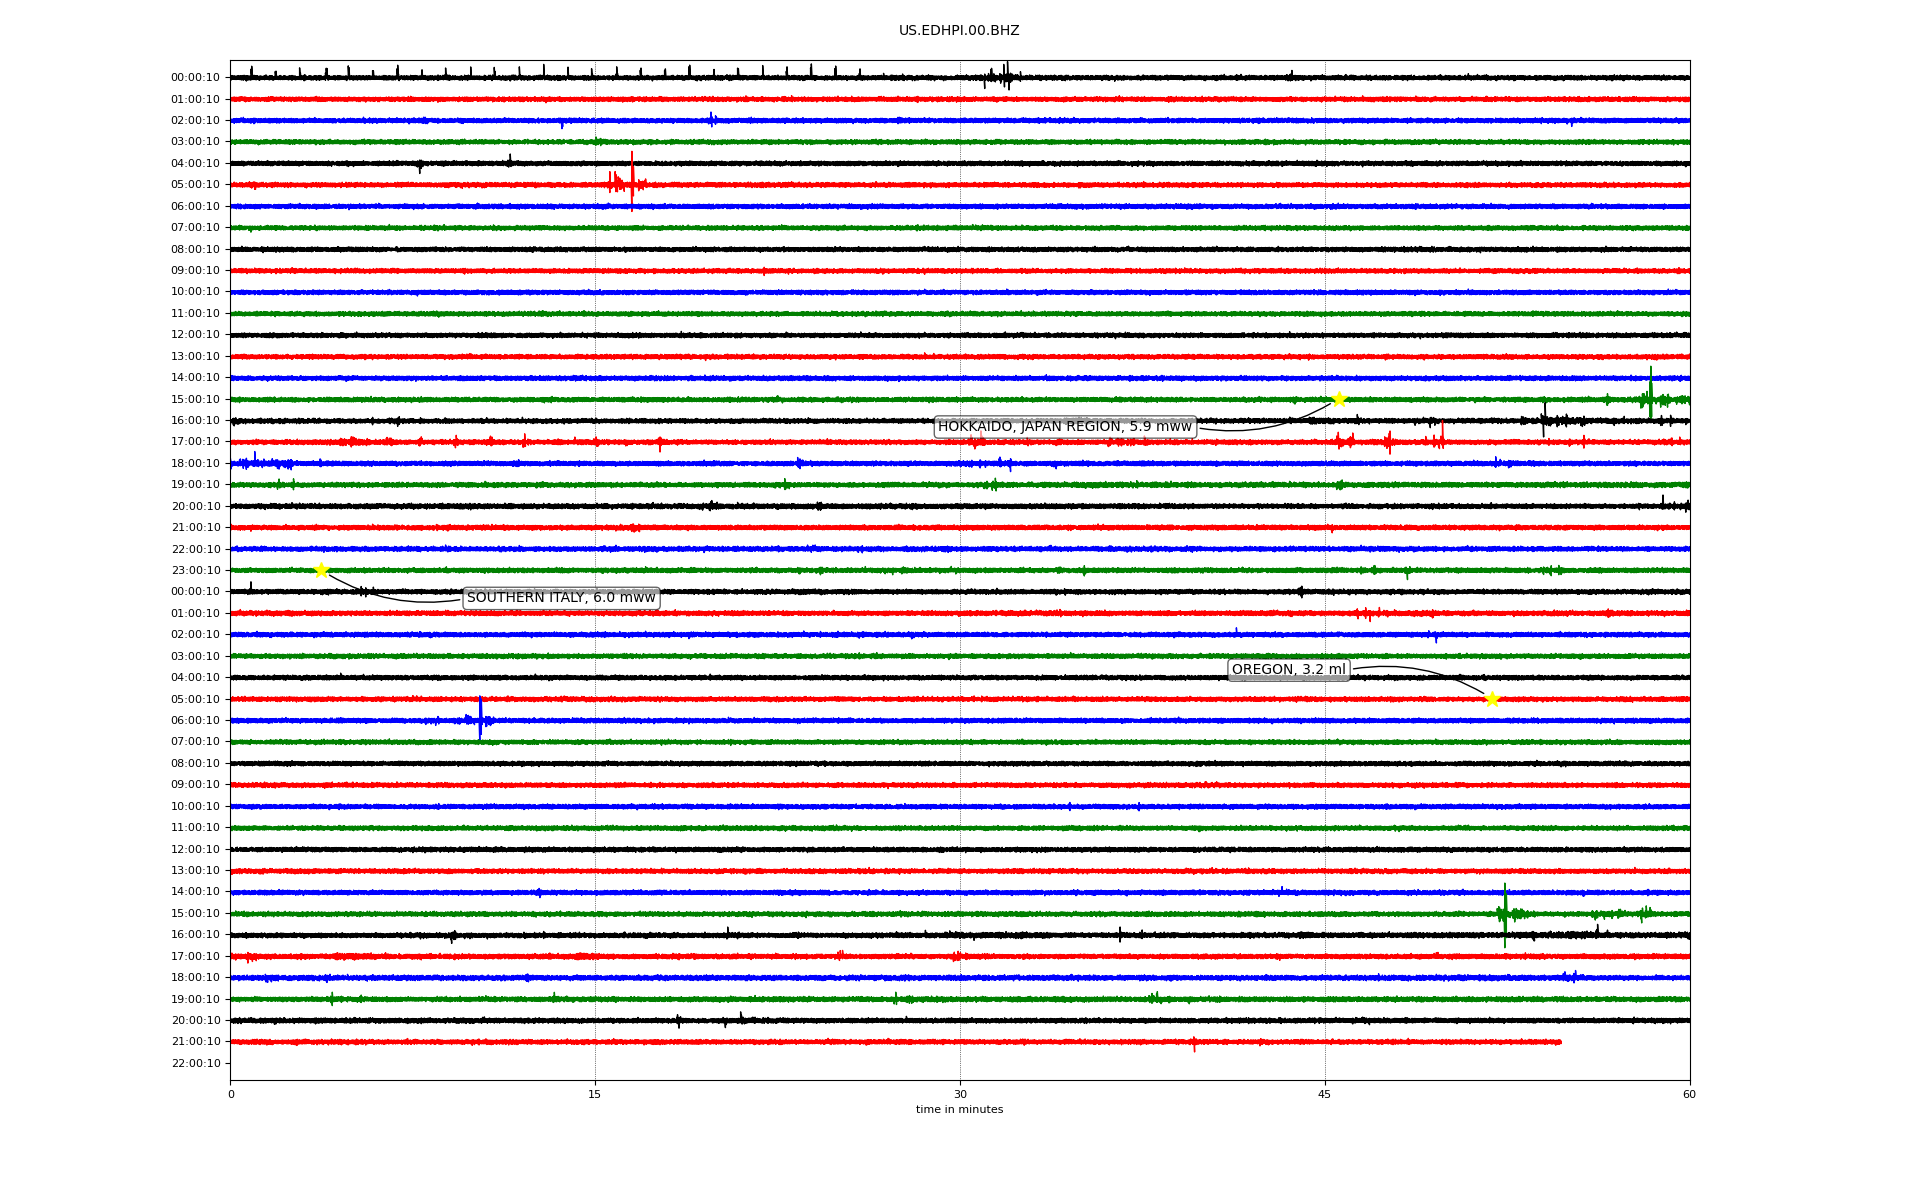Click the 15 tick label on x-axis
1920x1200 pixels.
[595, 1094]
